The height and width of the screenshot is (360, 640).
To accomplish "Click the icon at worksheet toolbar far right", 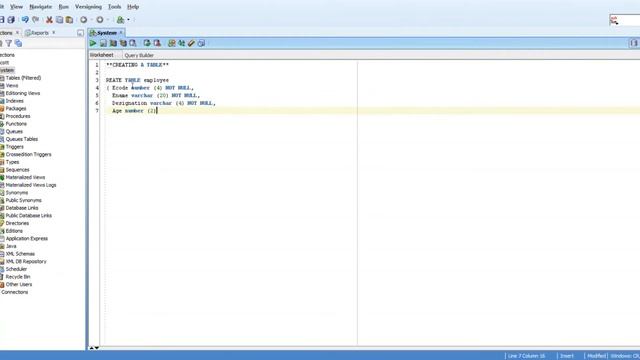I will click(x=634, y=43).
